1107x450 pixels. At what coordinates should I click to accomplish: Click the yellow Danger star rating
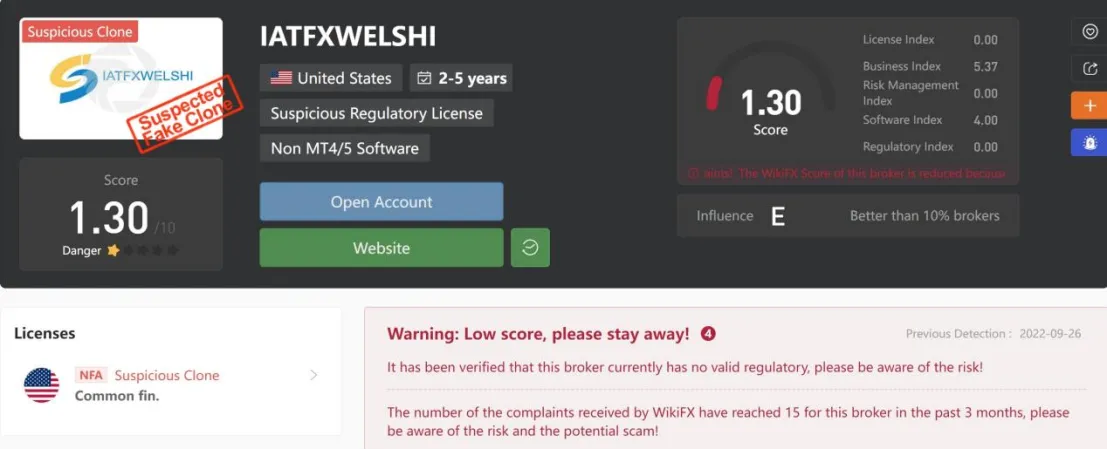pos(113,250)
